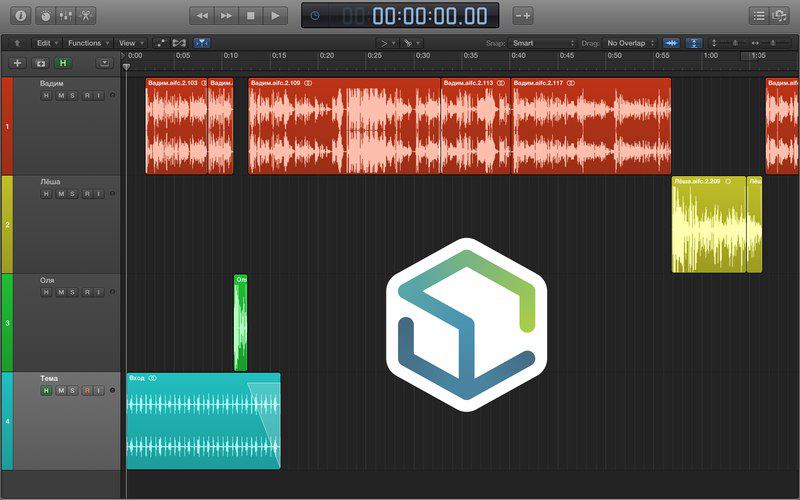Toggle the vertical auto zoom button

[694, 43]
